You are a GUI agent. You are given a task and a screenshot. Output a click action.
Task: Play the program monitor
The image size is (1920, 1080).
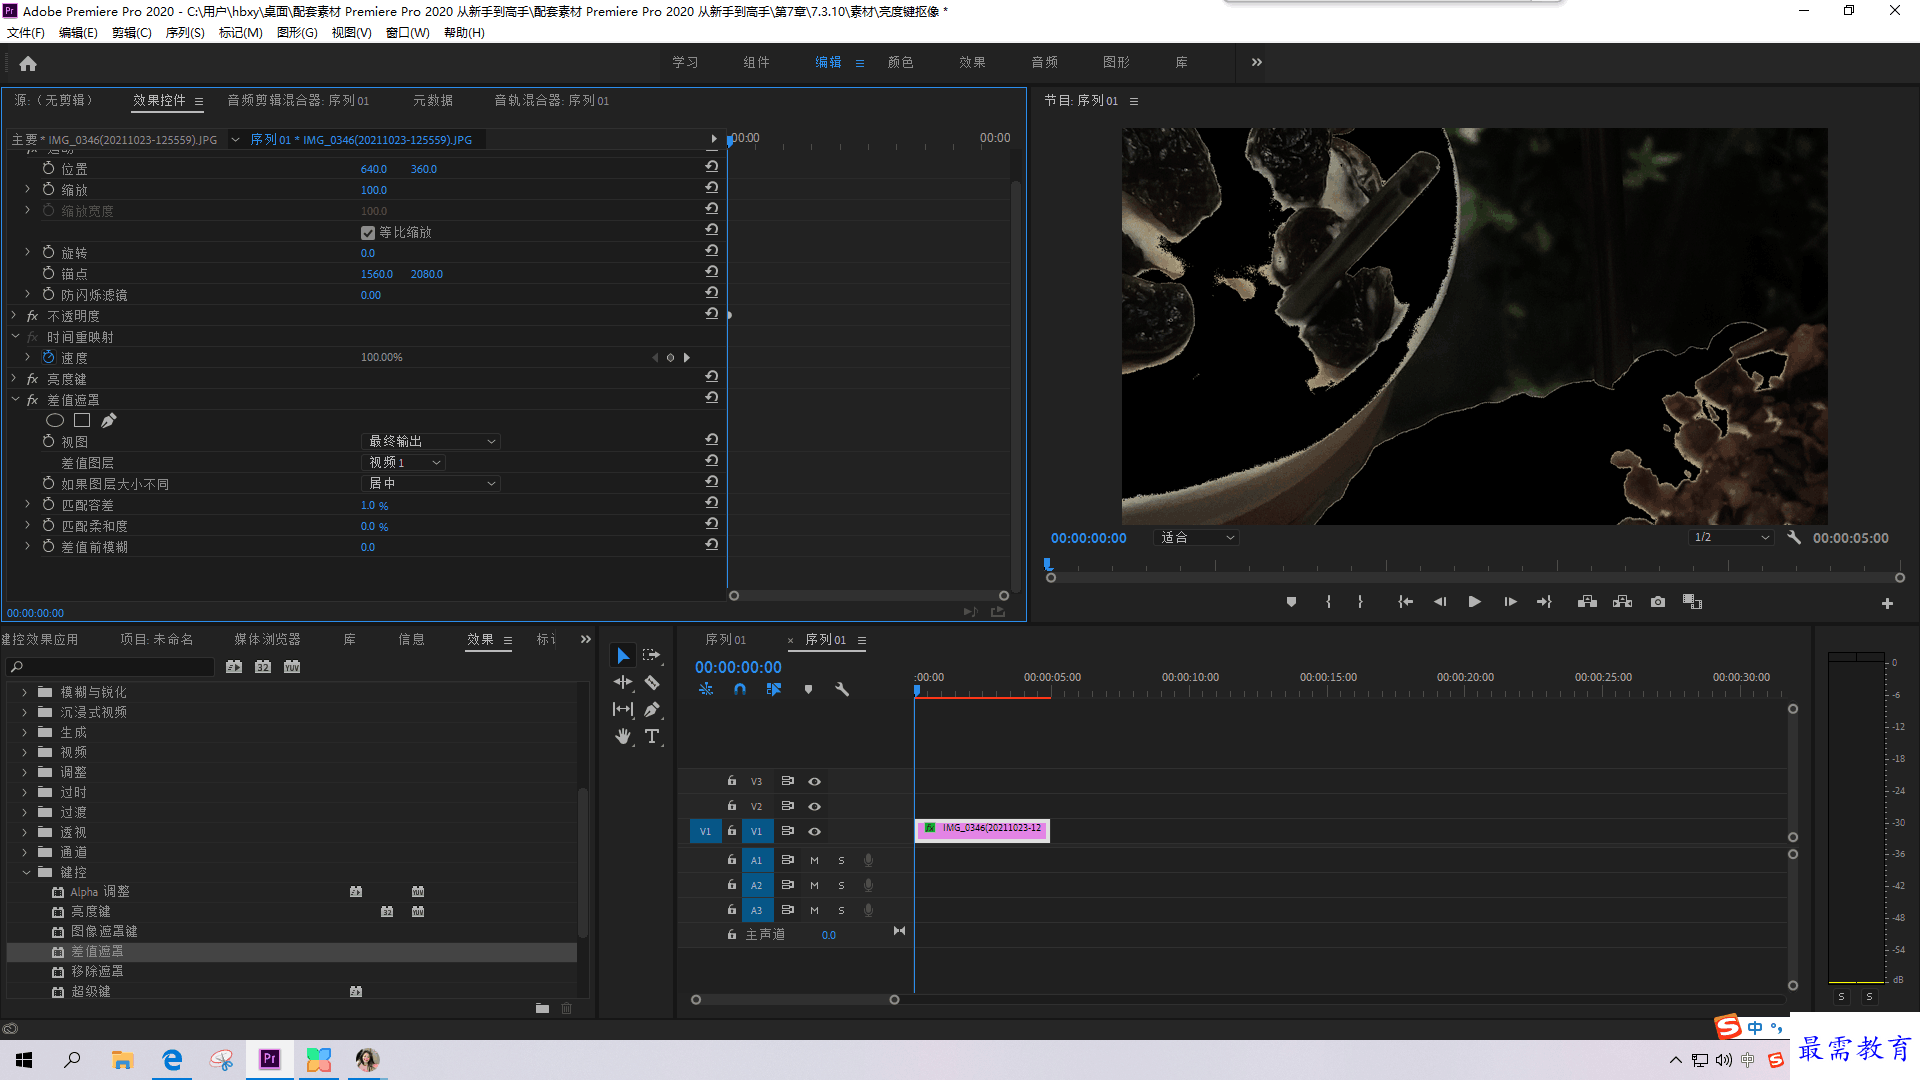pyautogui.click(x=1474, y=602)
